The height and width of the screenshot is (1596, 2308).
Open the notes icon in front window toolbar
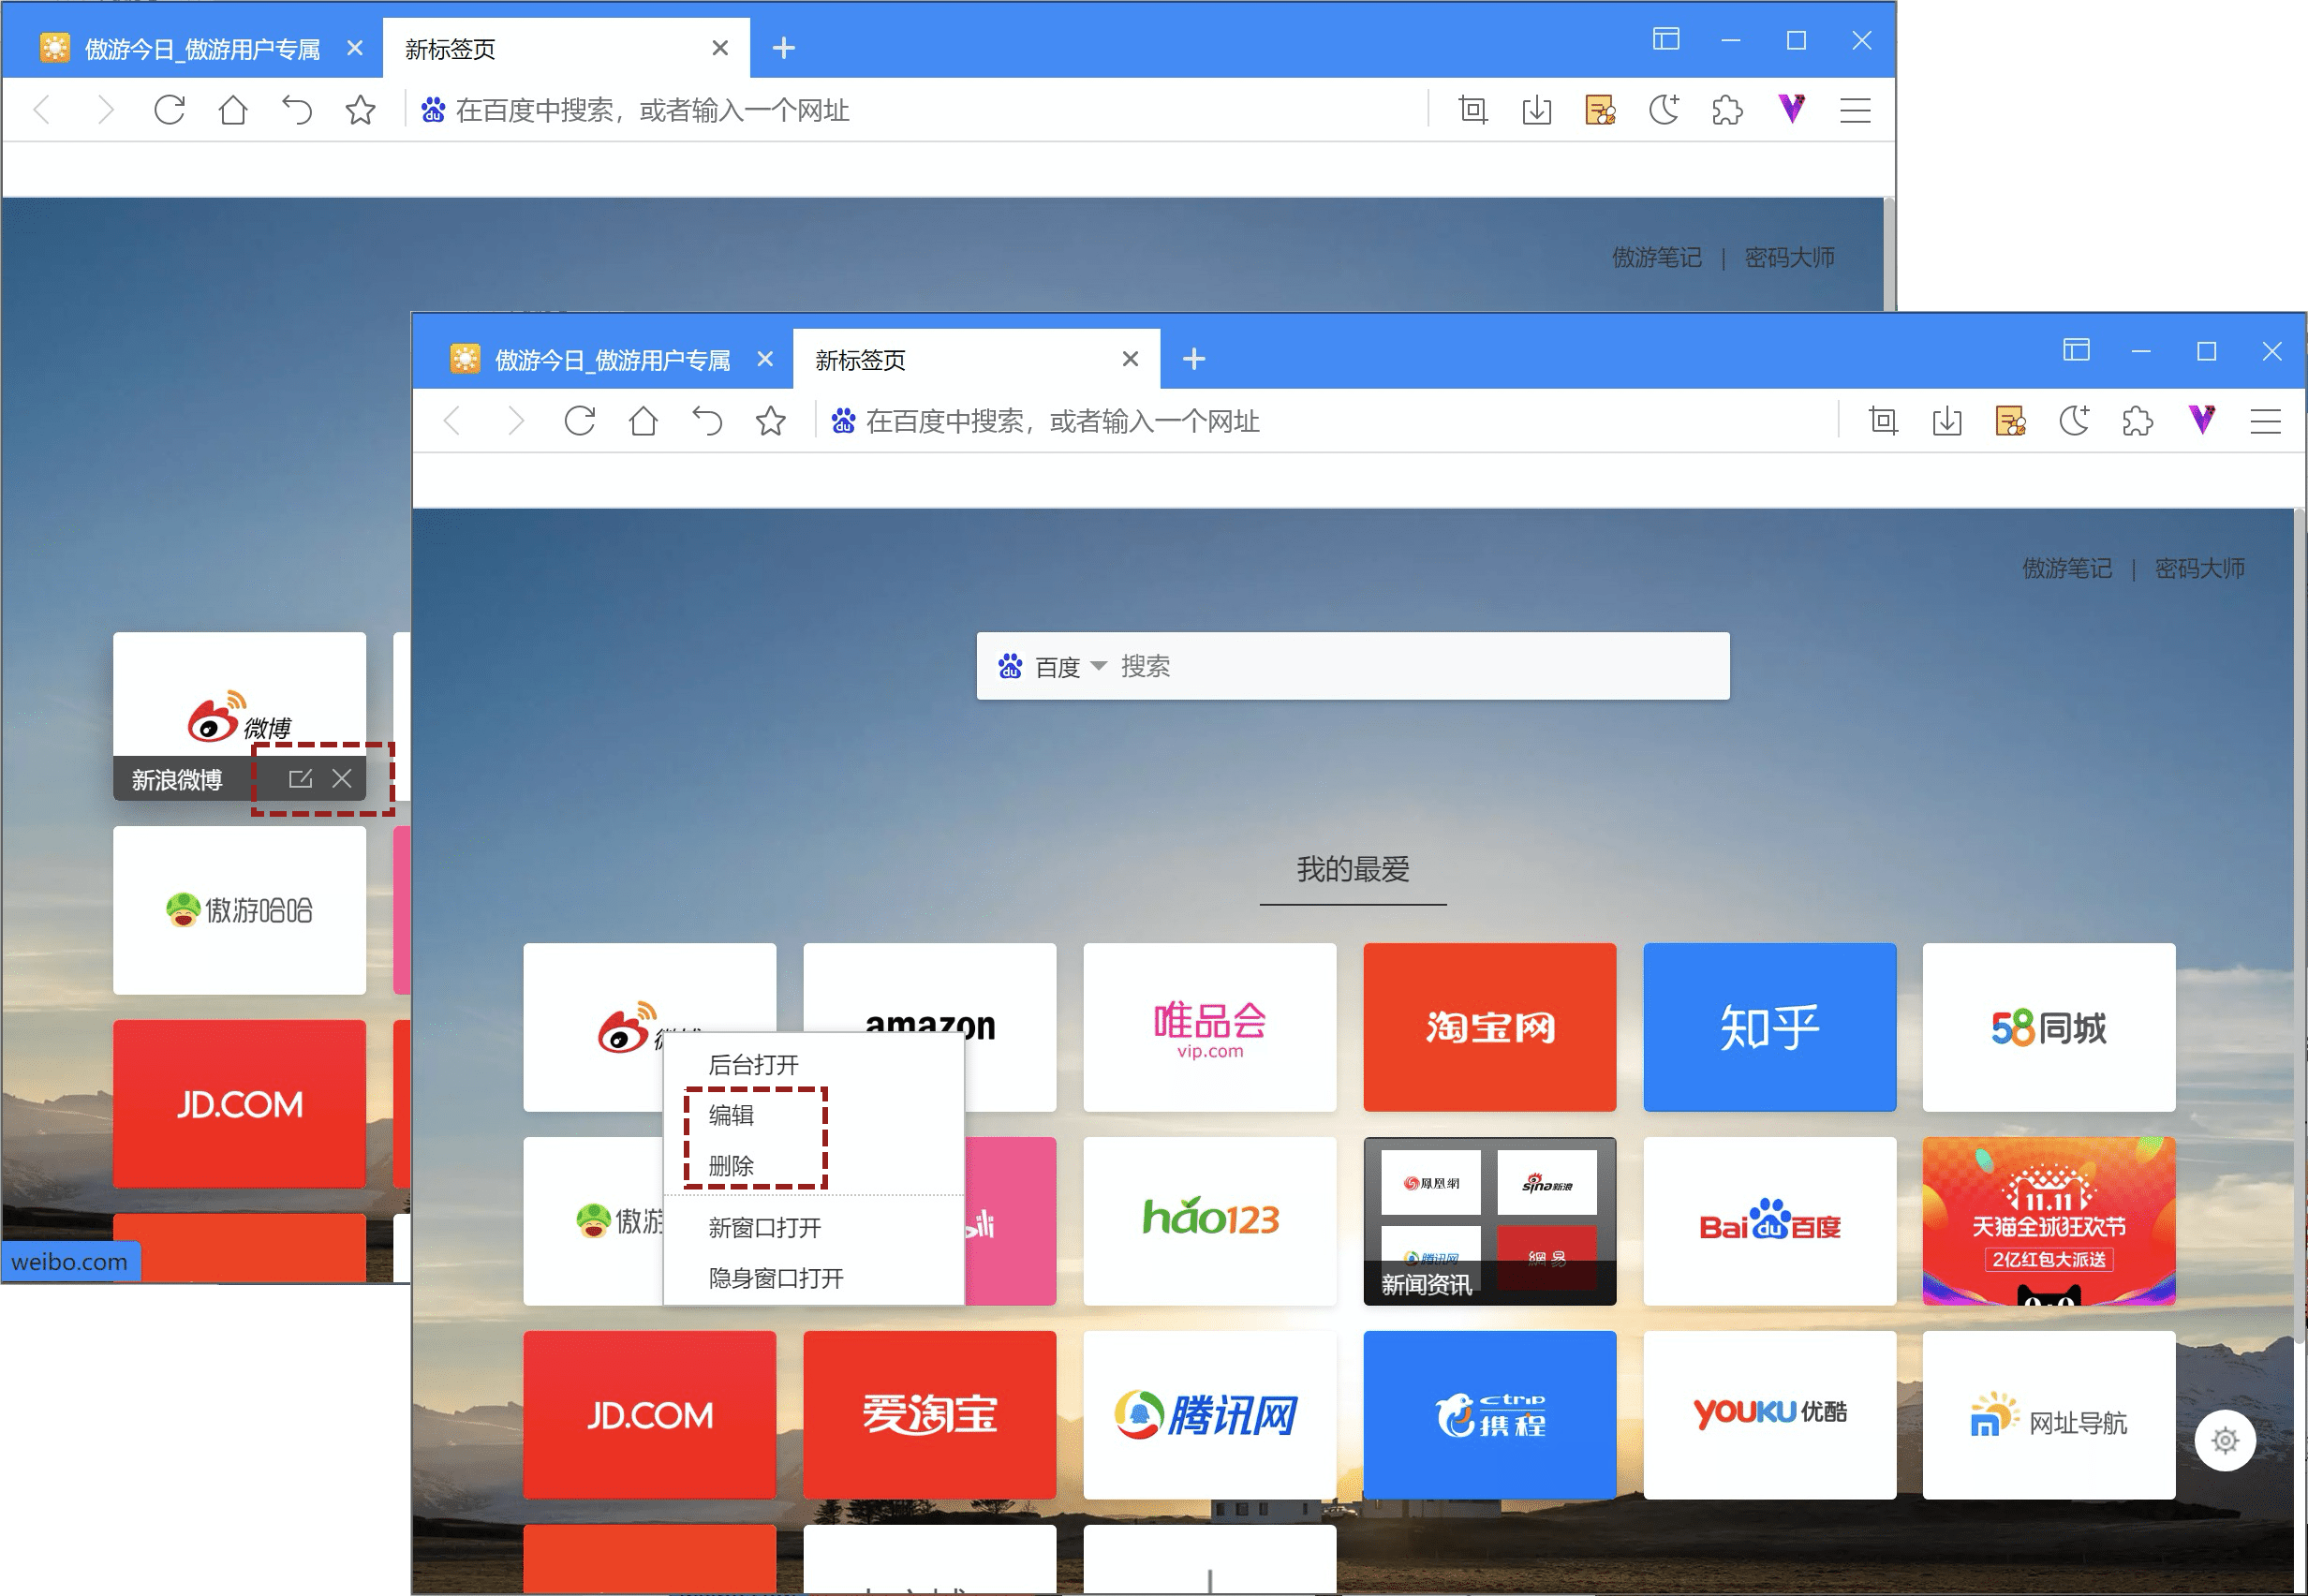2010,421
